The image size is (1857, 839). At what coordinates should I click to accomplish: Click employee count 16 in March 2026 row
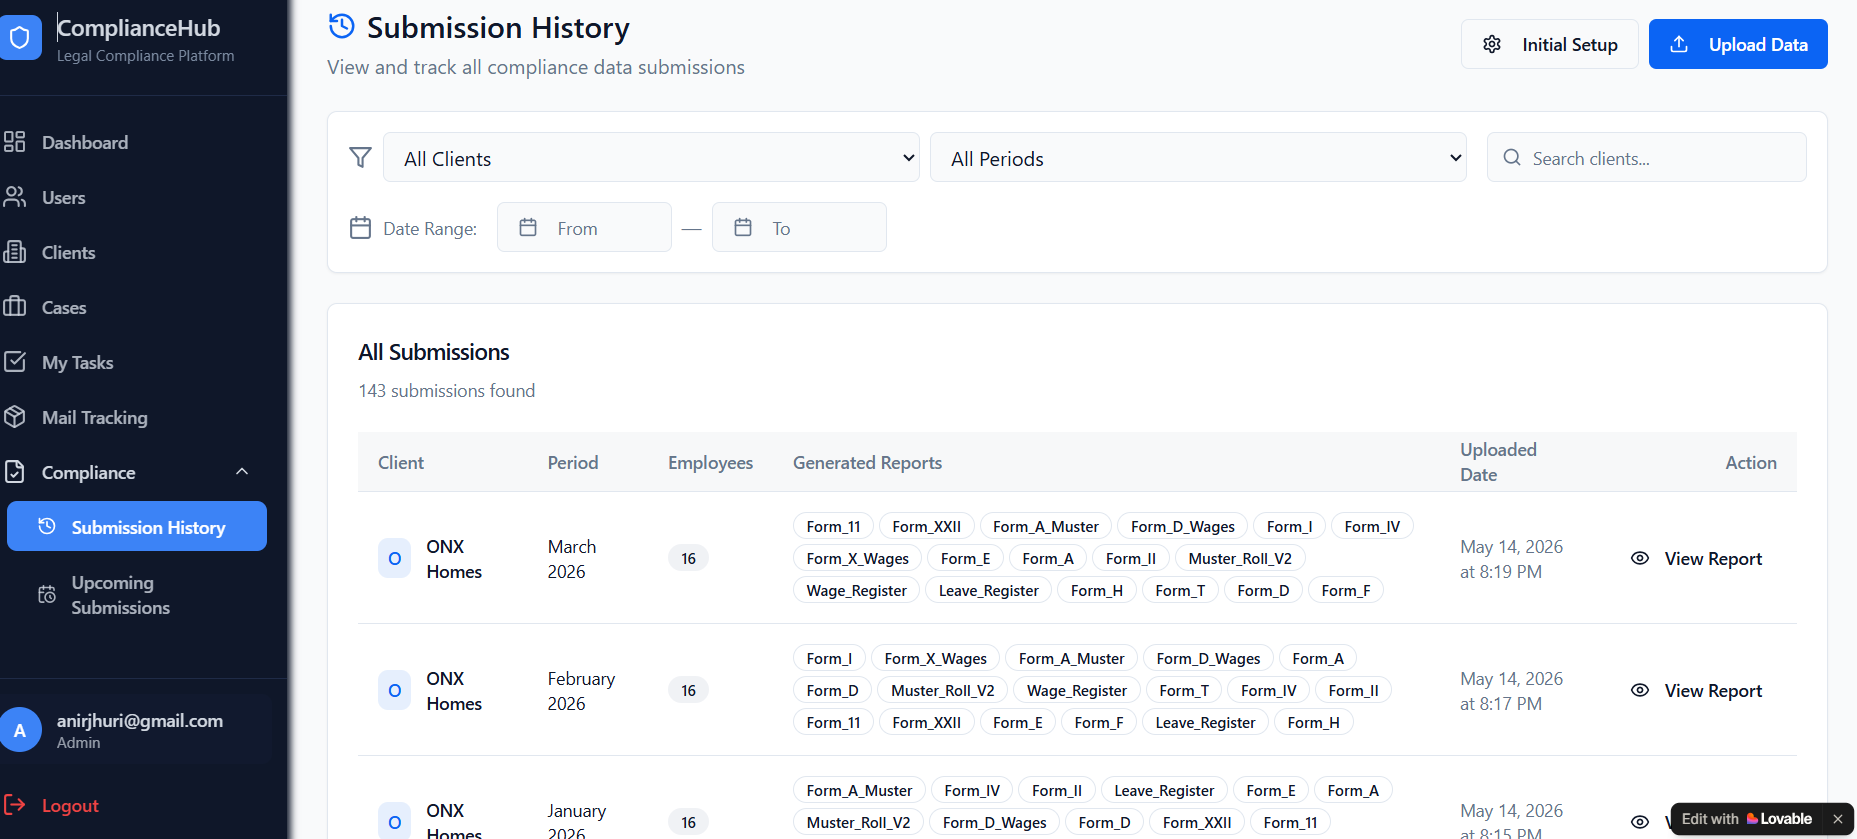688,558
